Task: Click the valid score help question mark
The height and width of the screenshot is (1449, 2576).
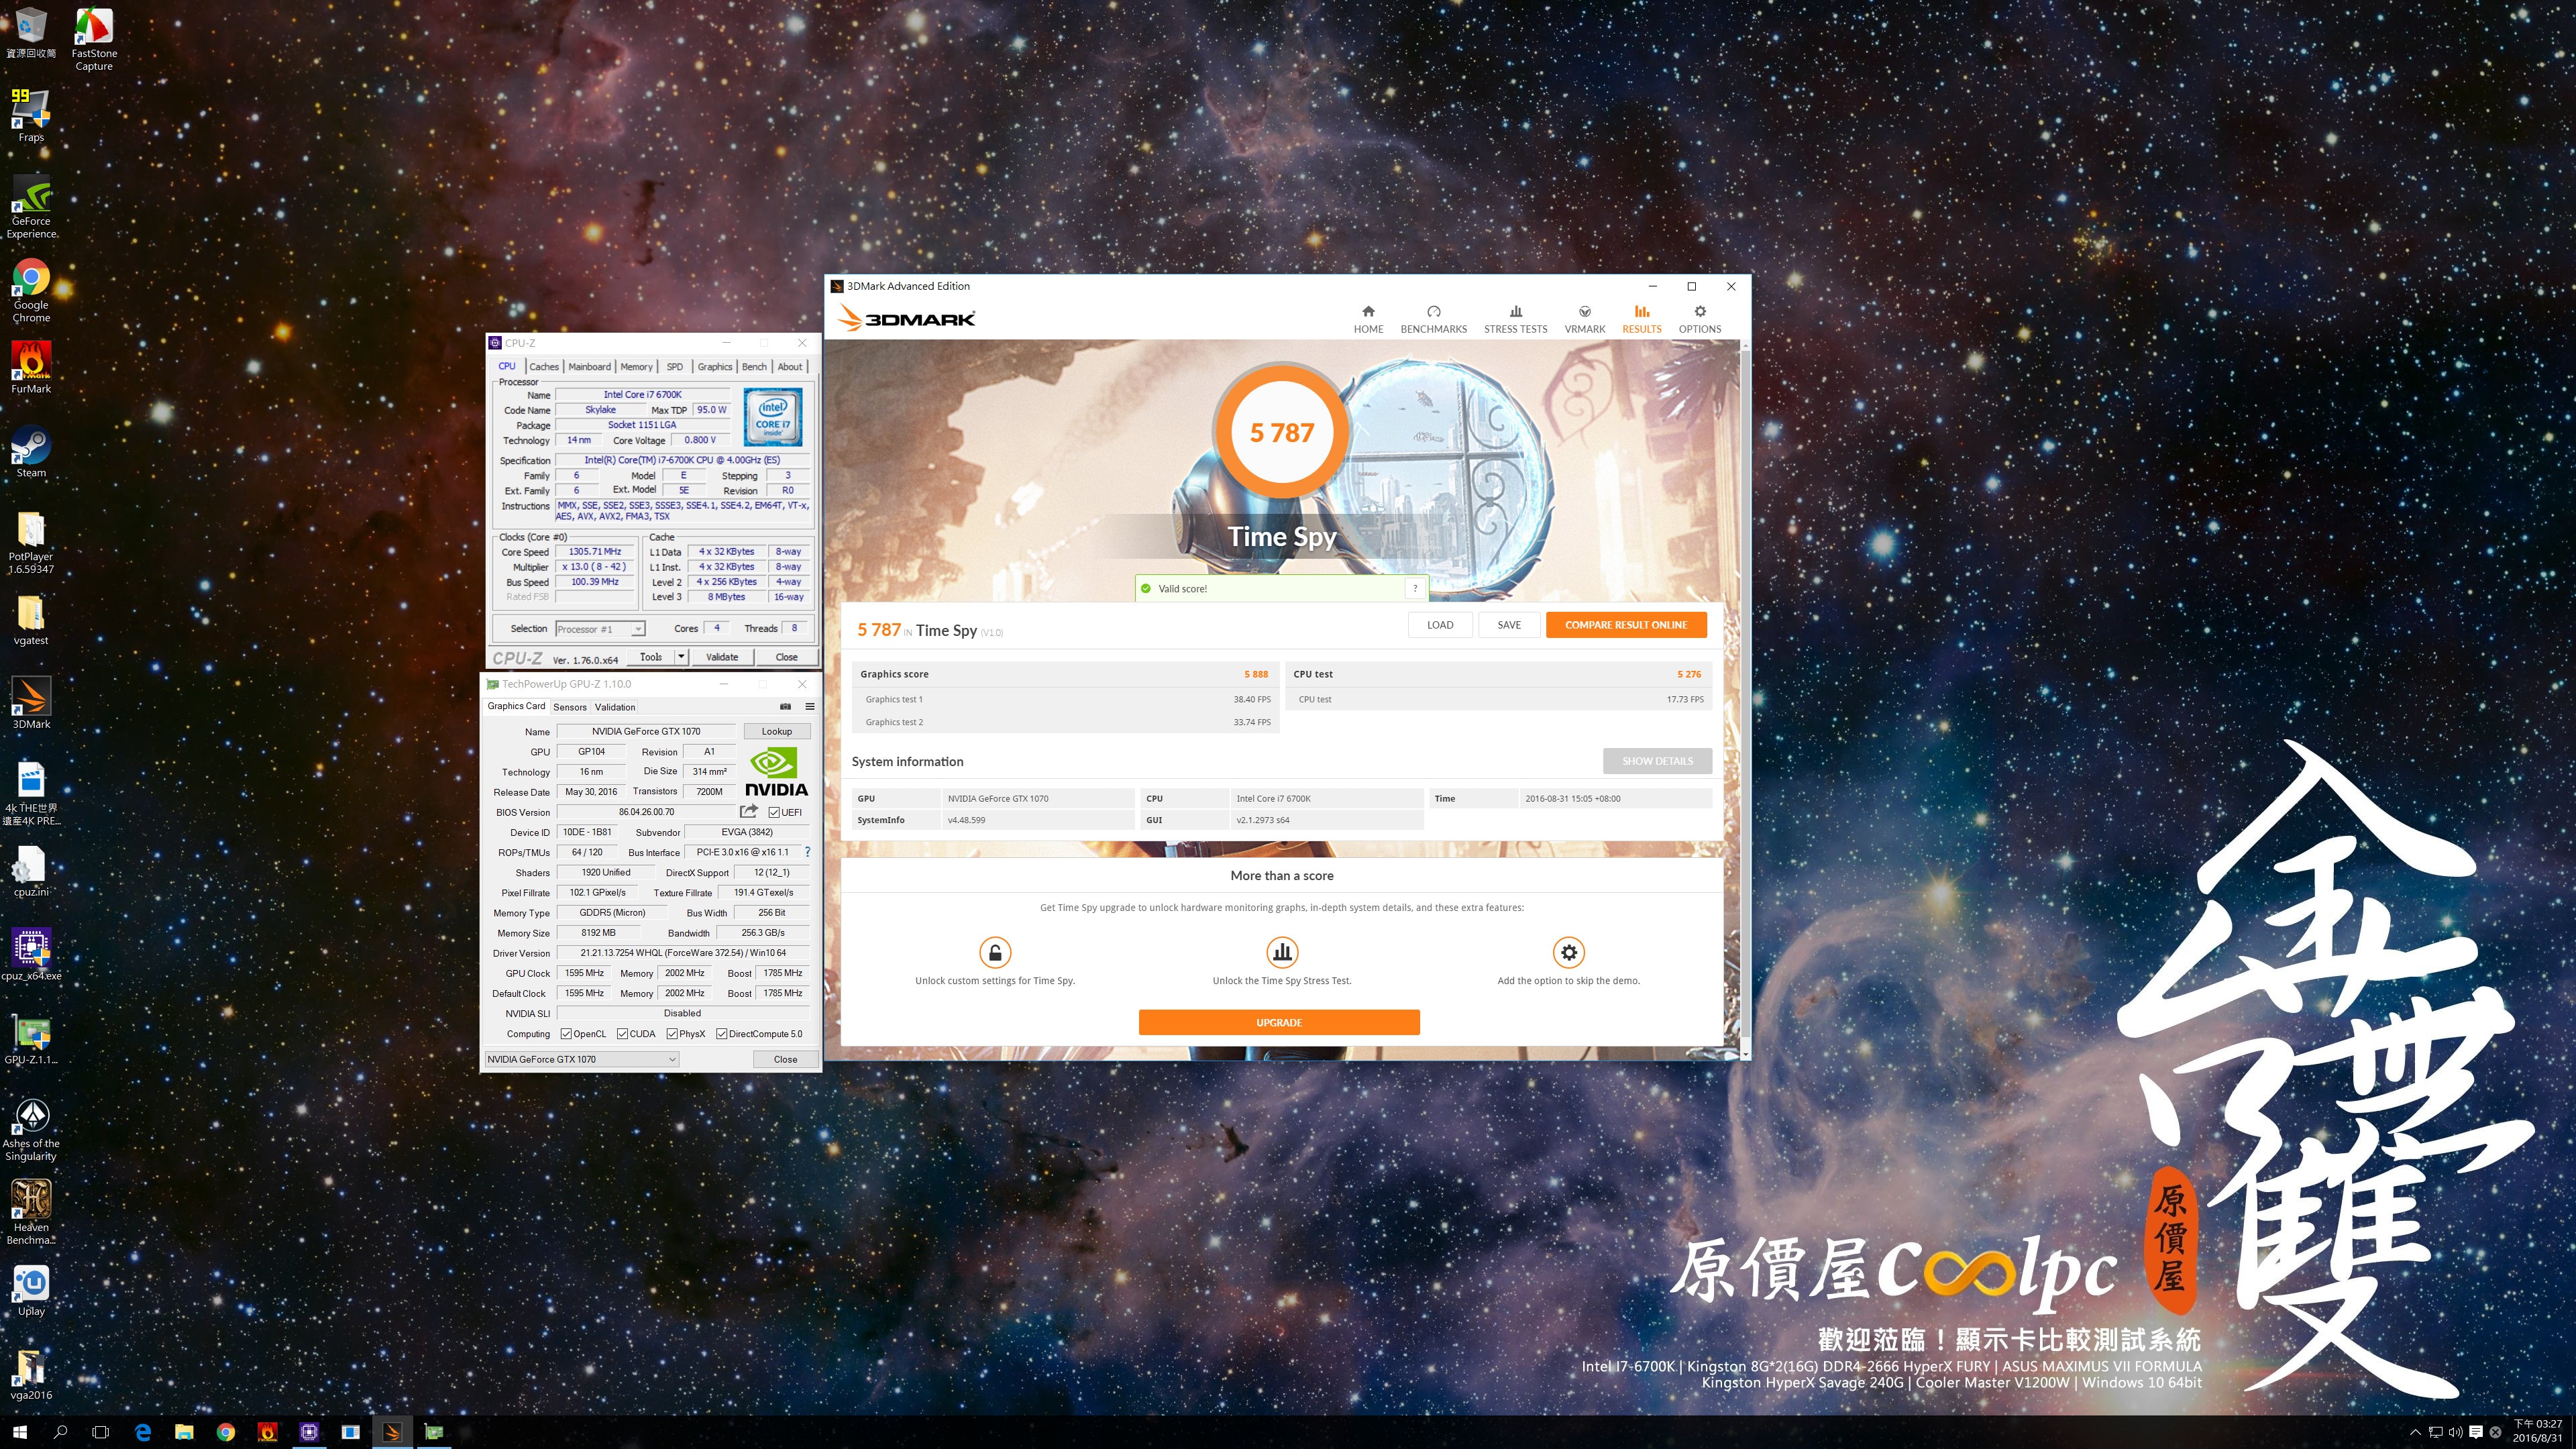Action: pyautogui.click(x=1415, y=588)
